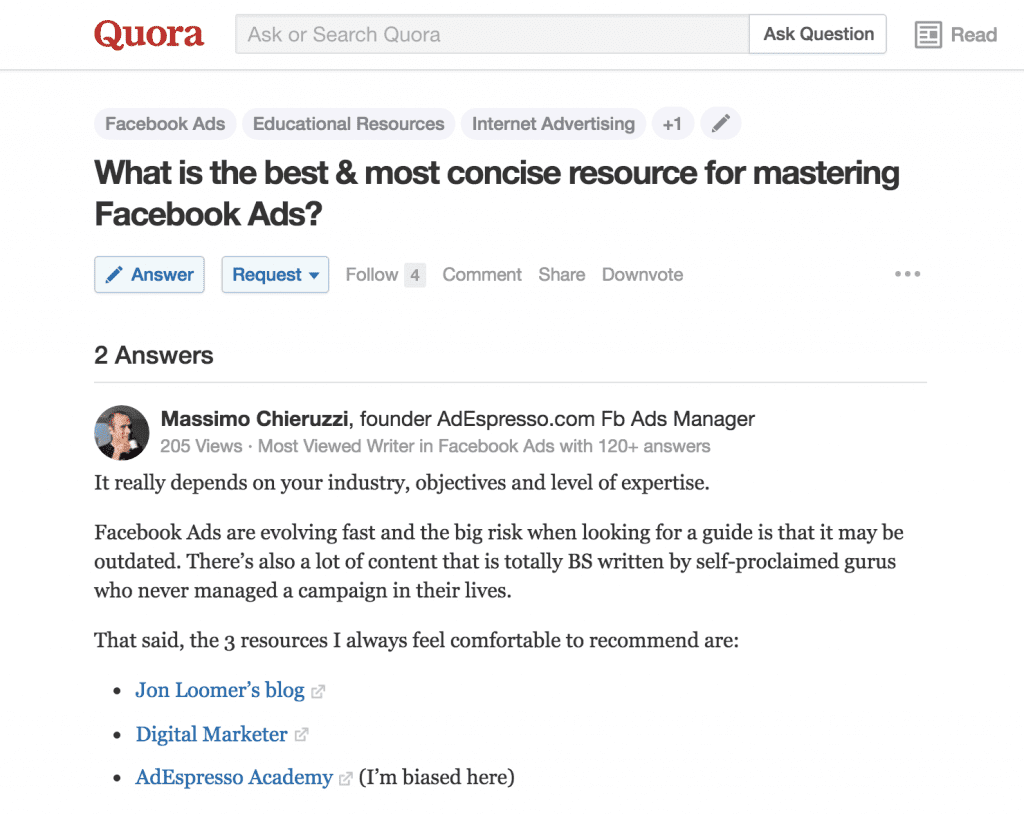Screen dimensions: 1024x816
Task: Open the Read feed icon
Action: pyautogui.click(x=928, y=35)
